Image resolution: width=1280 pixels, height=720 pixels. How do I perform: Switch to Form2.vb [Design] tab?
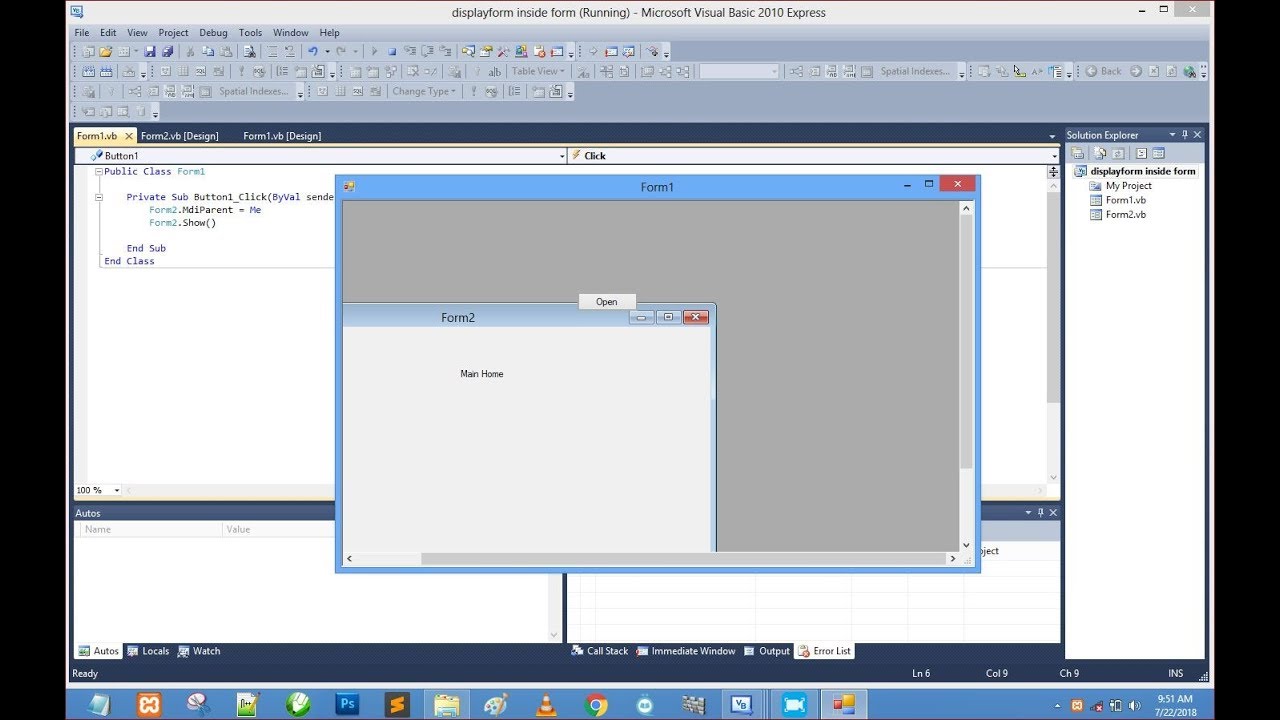tap(180, 136)
